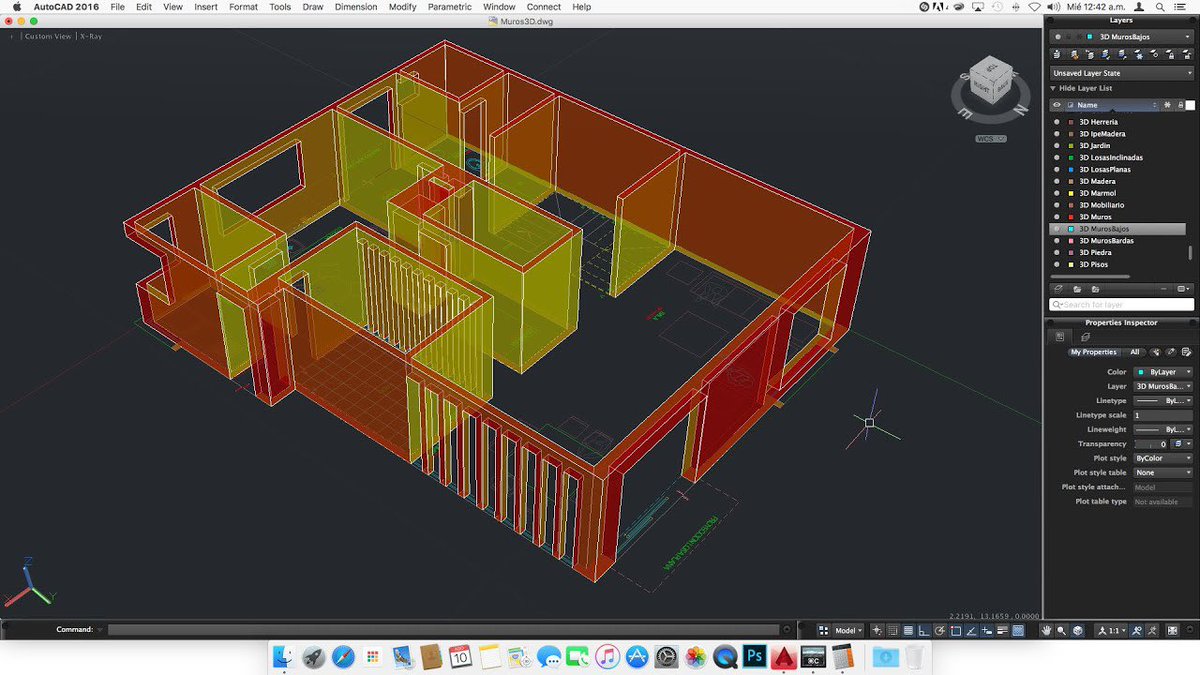Toggle polar tracking in status bar

pyautogui.click(x=939, y=630)
